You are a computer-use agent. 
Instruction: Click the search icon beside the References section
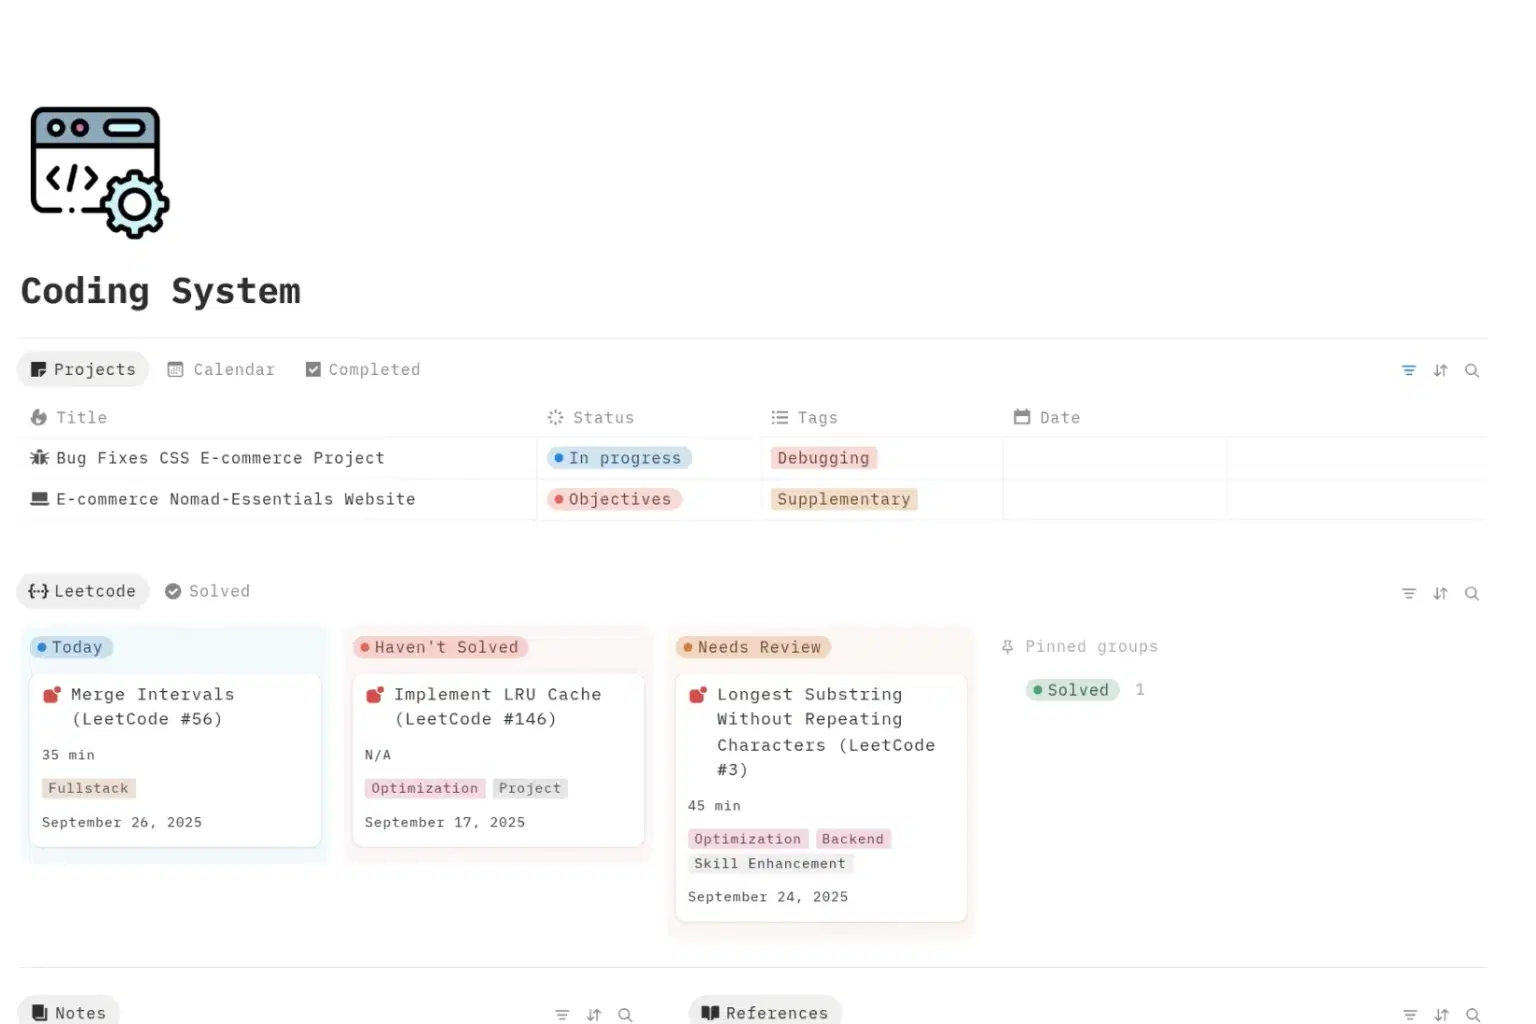click(x=1472, y=1014)
